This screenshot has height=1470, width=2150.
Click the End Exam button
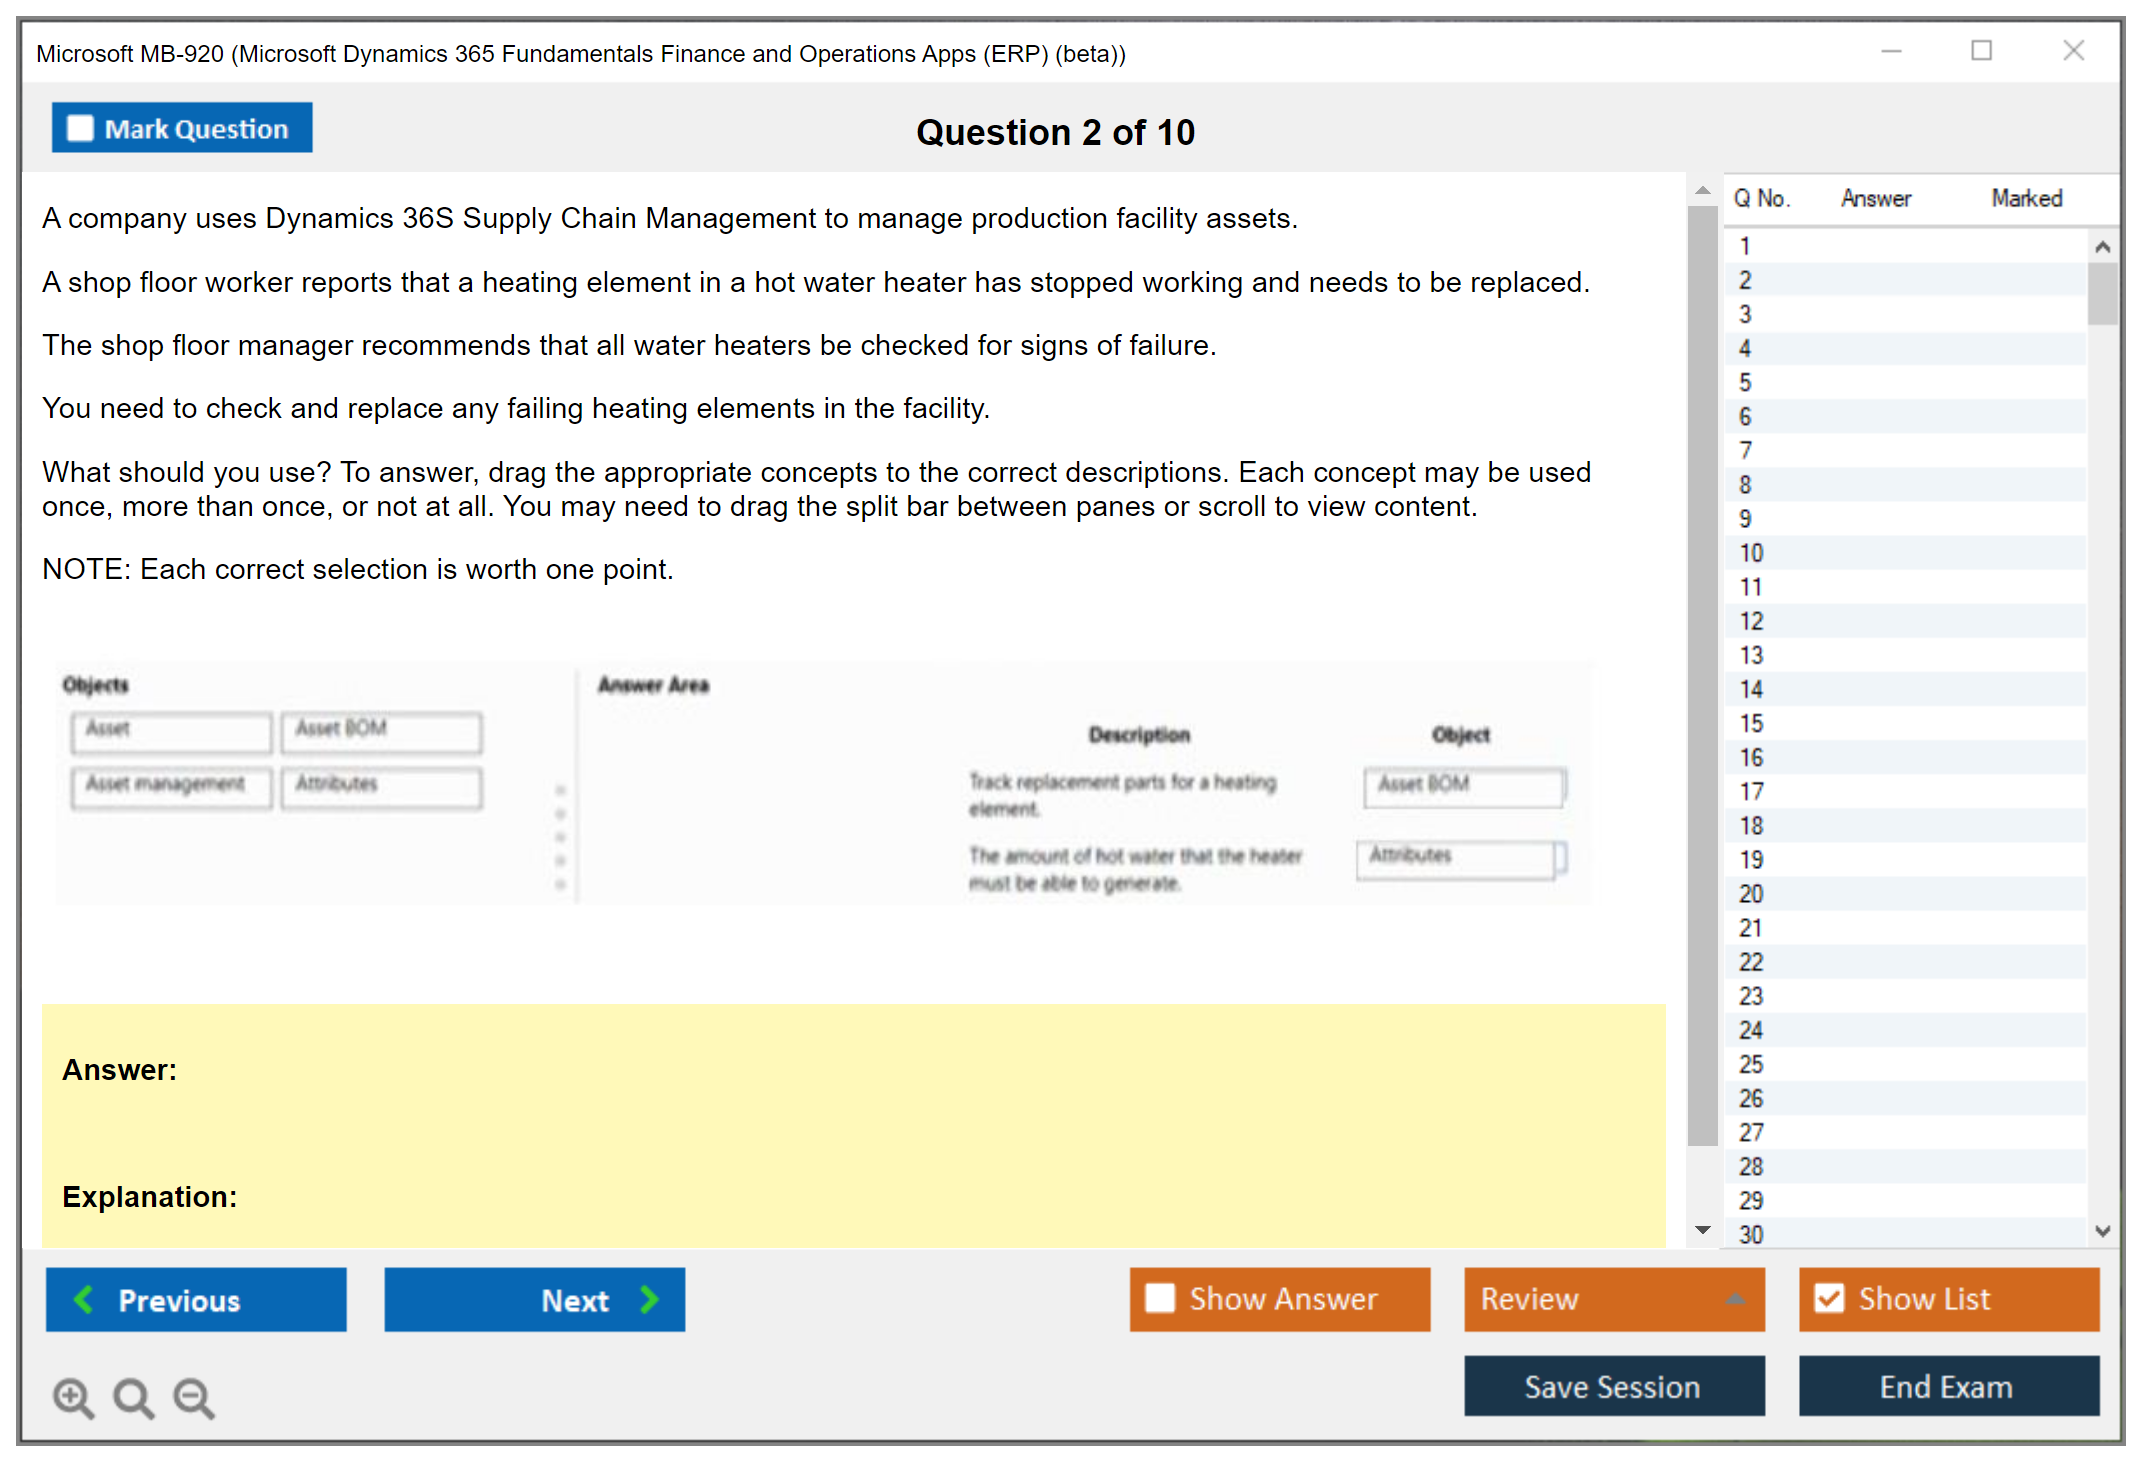tap(1947, 1387)
